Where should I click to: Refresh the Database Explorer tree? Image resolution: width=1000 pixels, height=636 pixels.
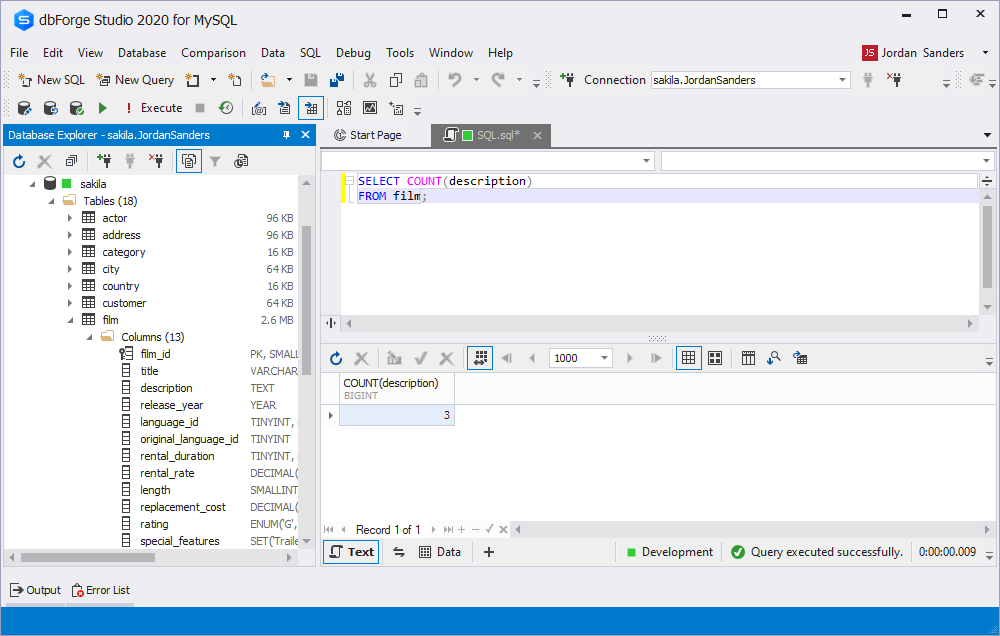[19, 161]
